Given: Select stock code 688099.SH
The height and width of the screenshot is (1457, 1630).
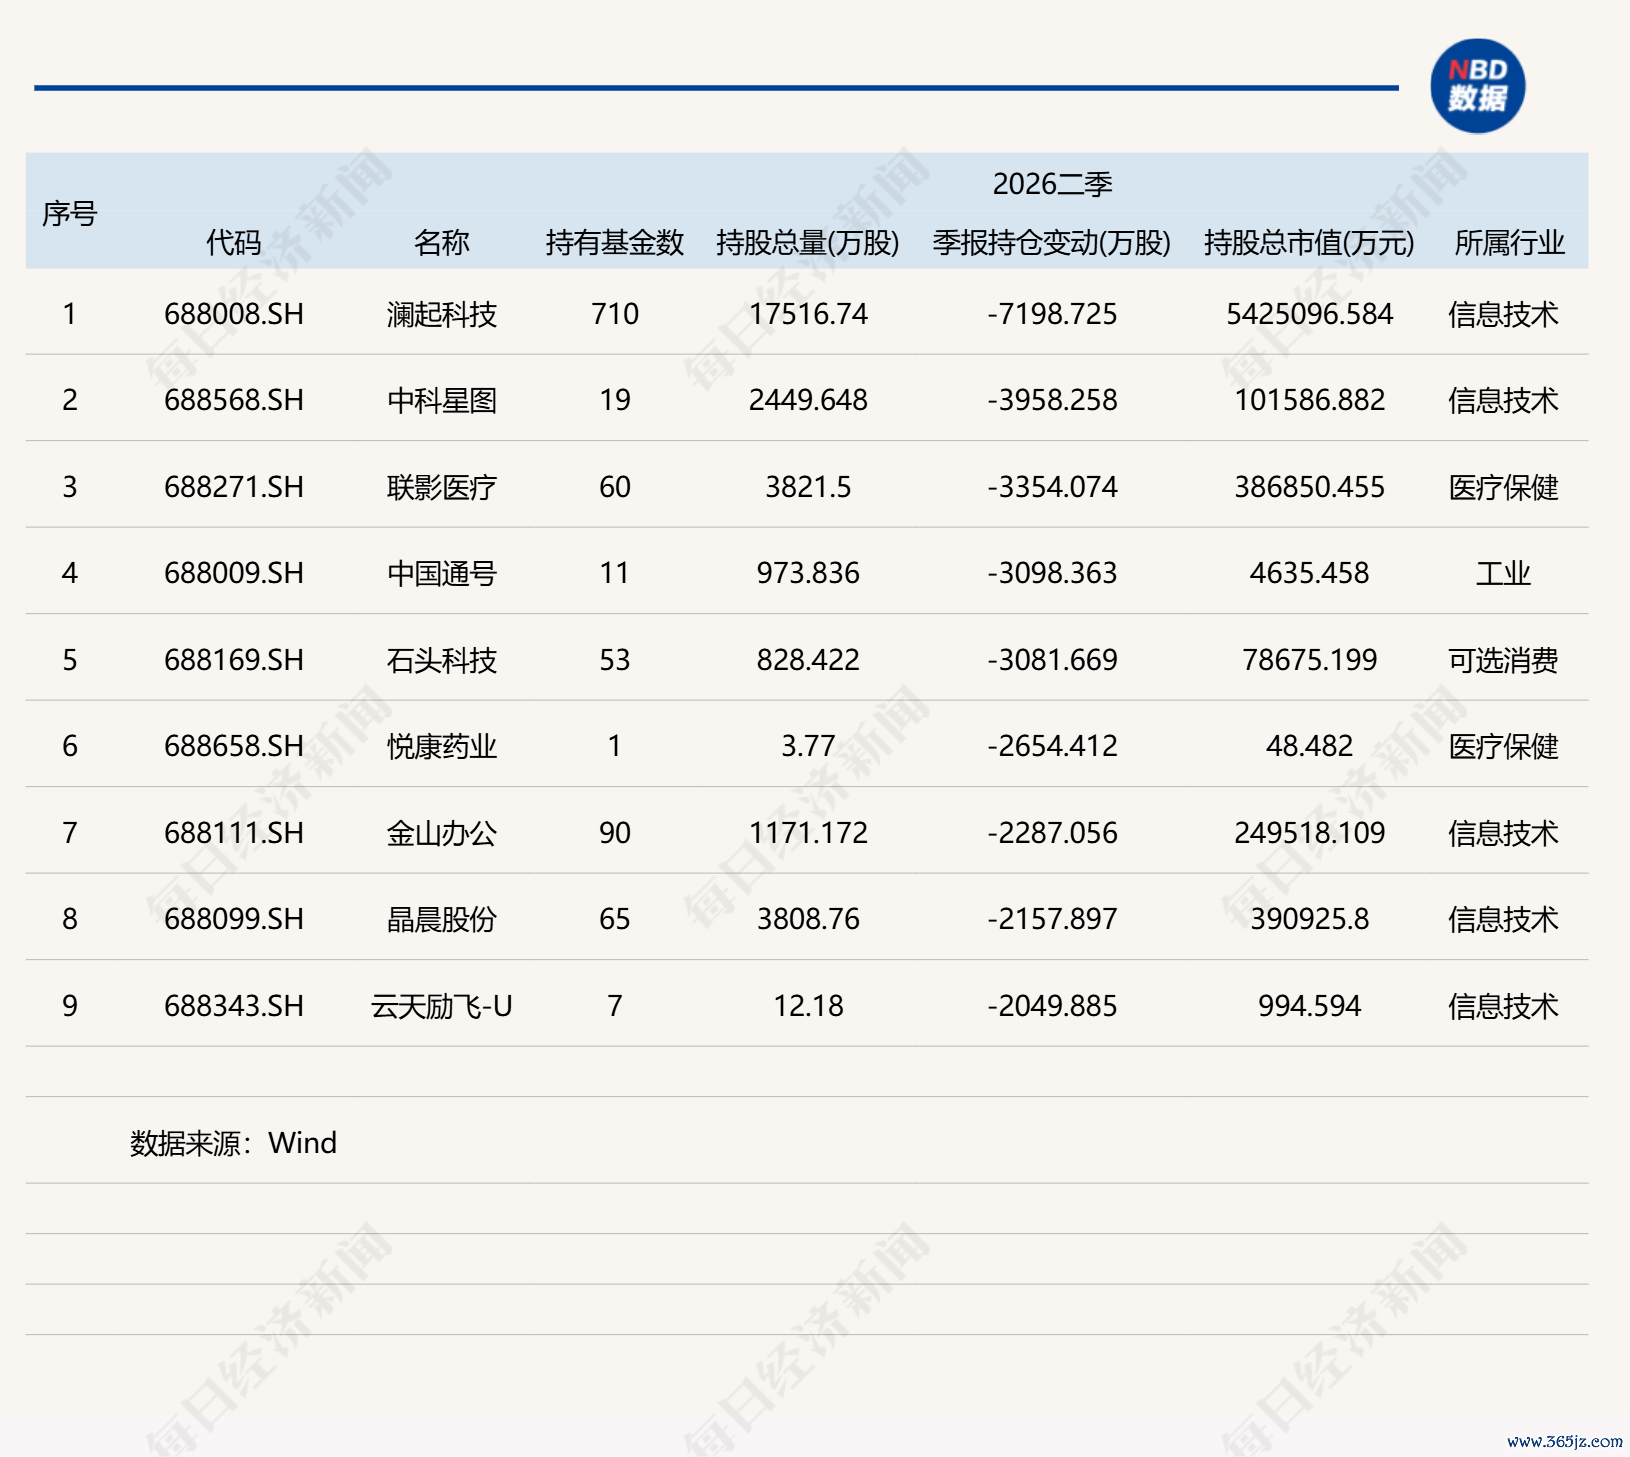Looking at the screenshot, I should click(234, 919).
